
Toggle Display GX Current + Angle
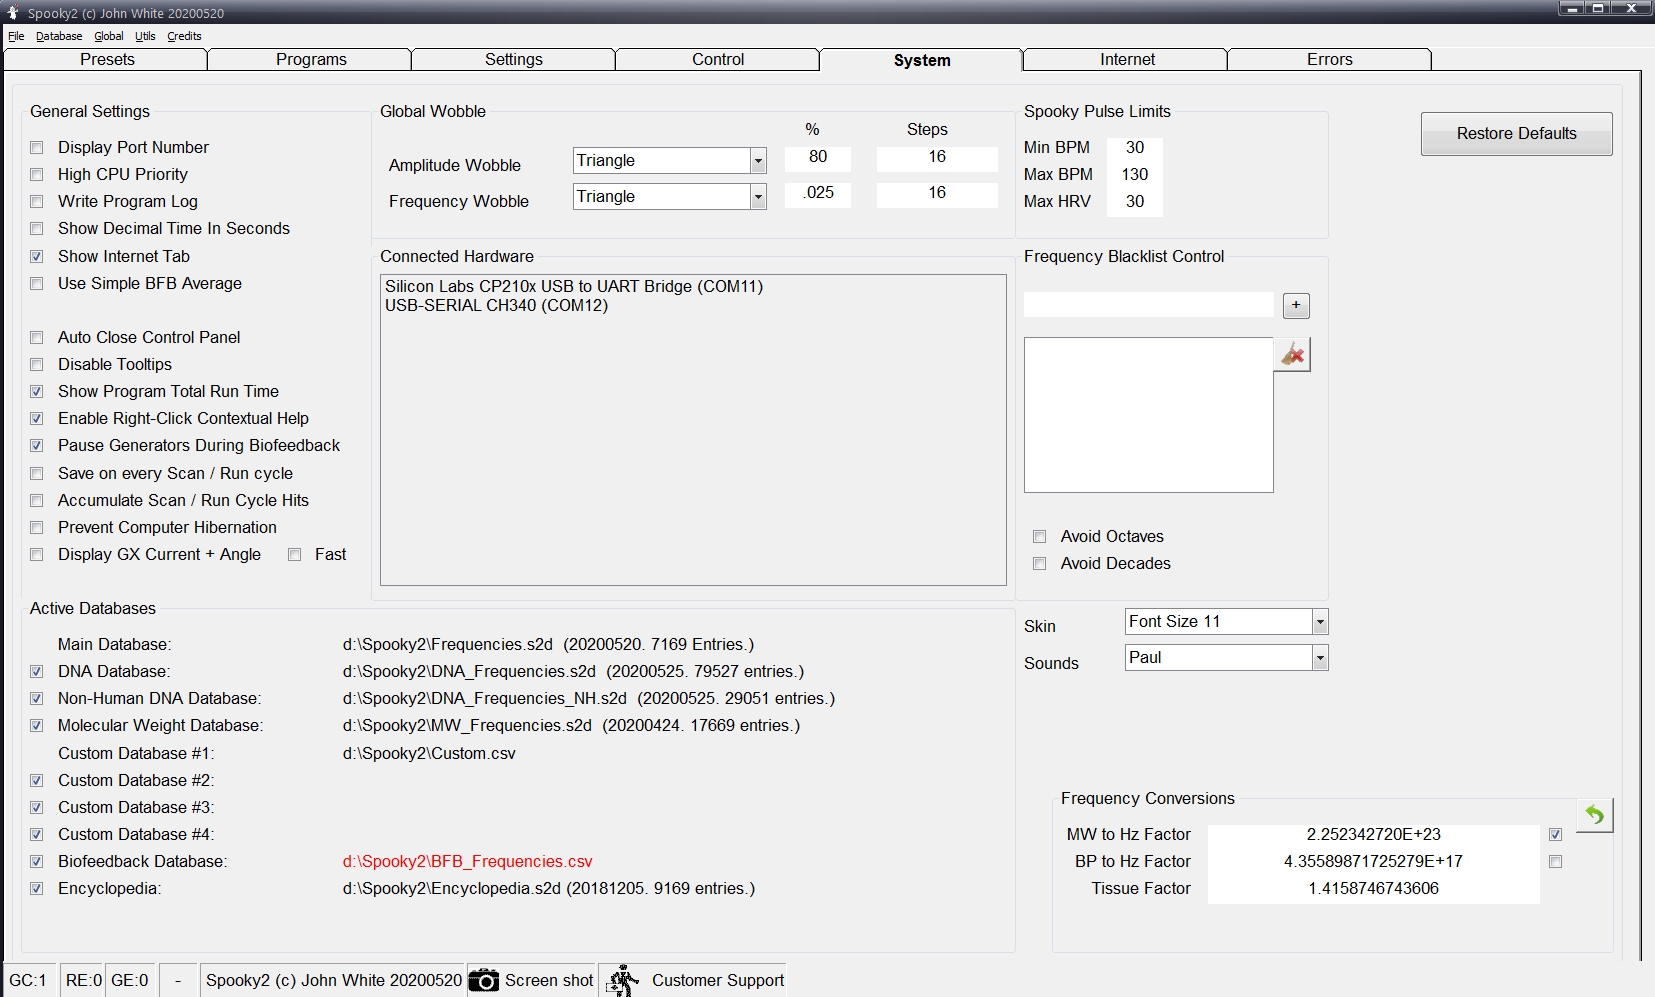coord(37,555)
